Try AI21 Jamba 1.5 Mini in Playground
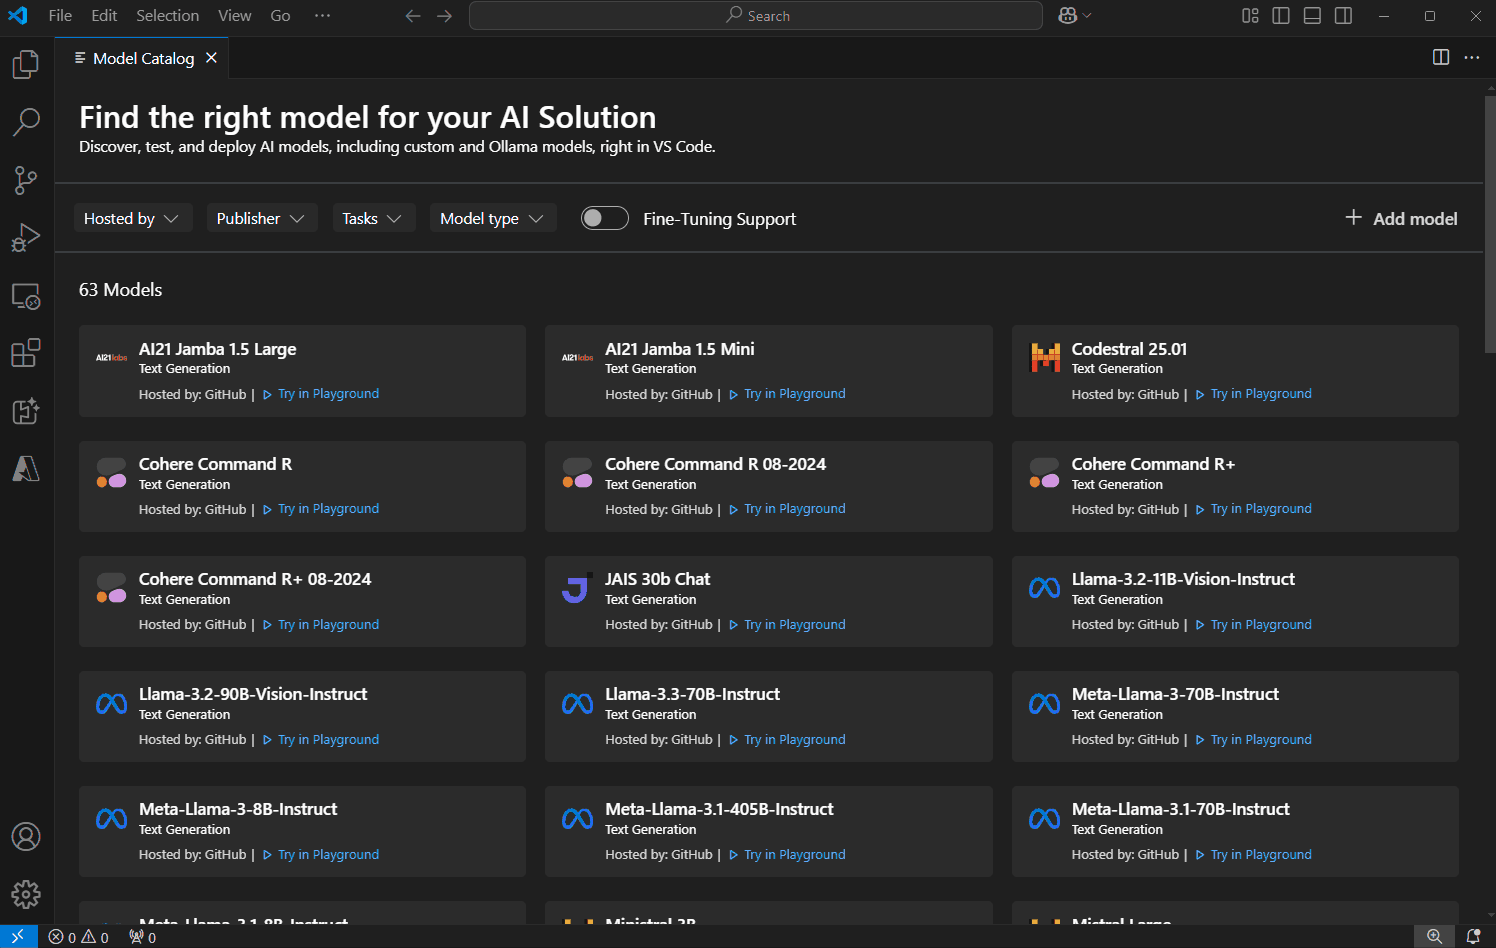Image resolution: width=1496 pixels, height=948 pixels. 787,394
